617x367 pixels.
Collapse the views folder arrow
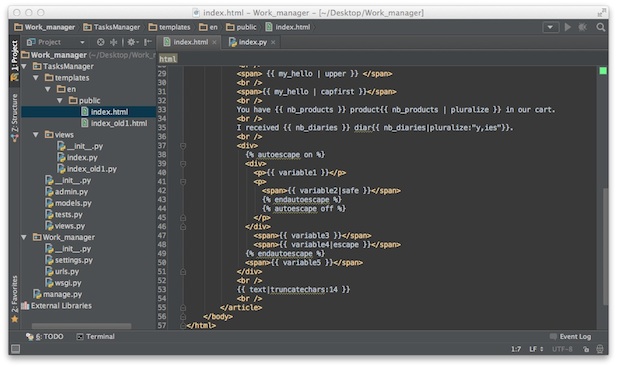click(36, 135)
